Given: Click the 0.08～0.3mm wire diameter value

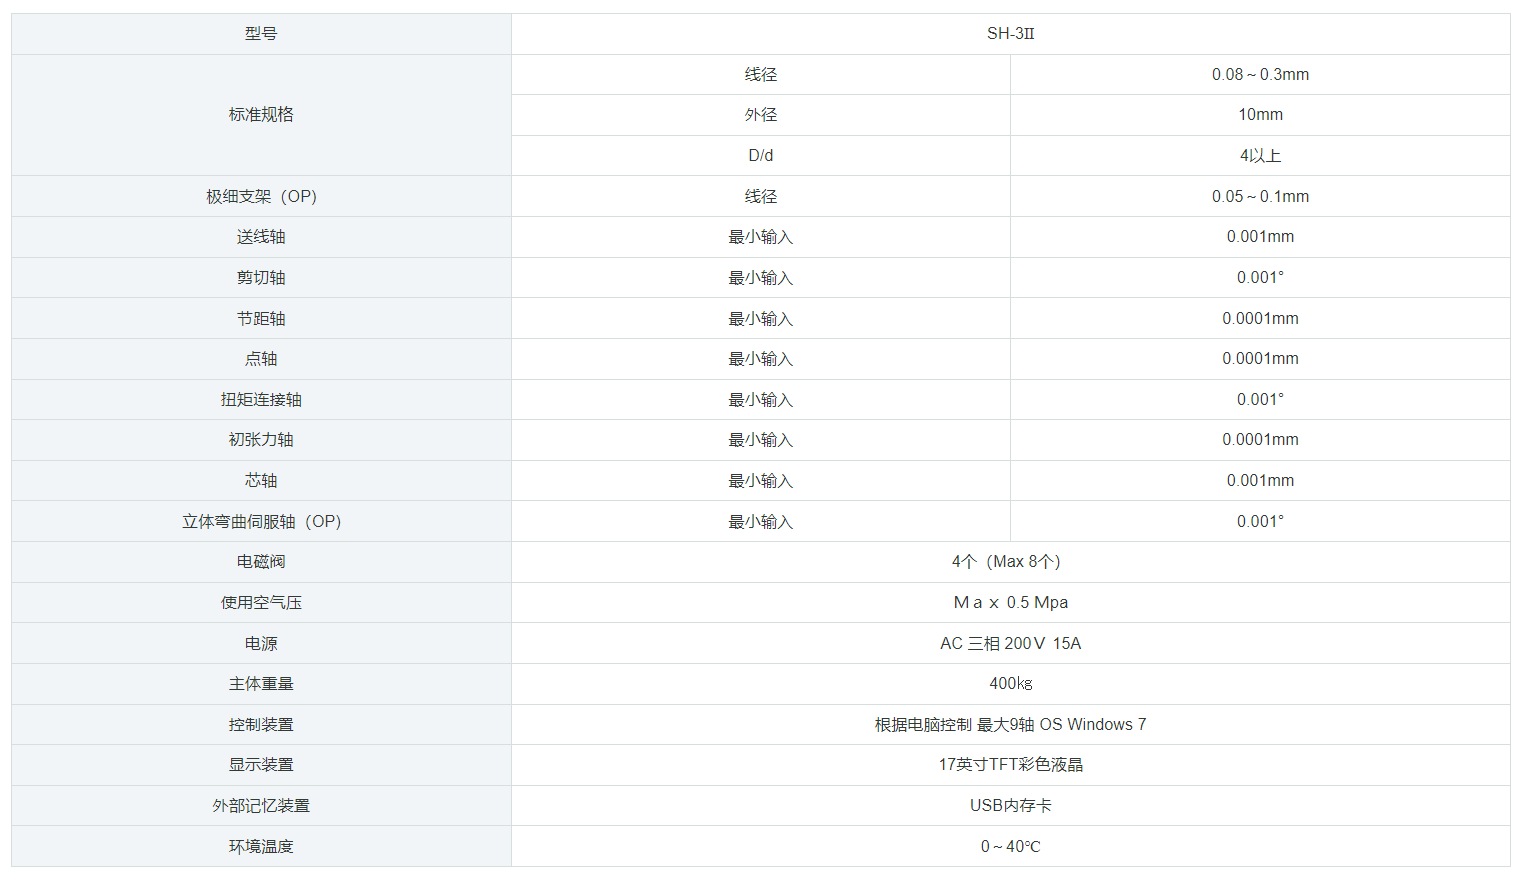Looking at the screenshot, I should 1260,75.
